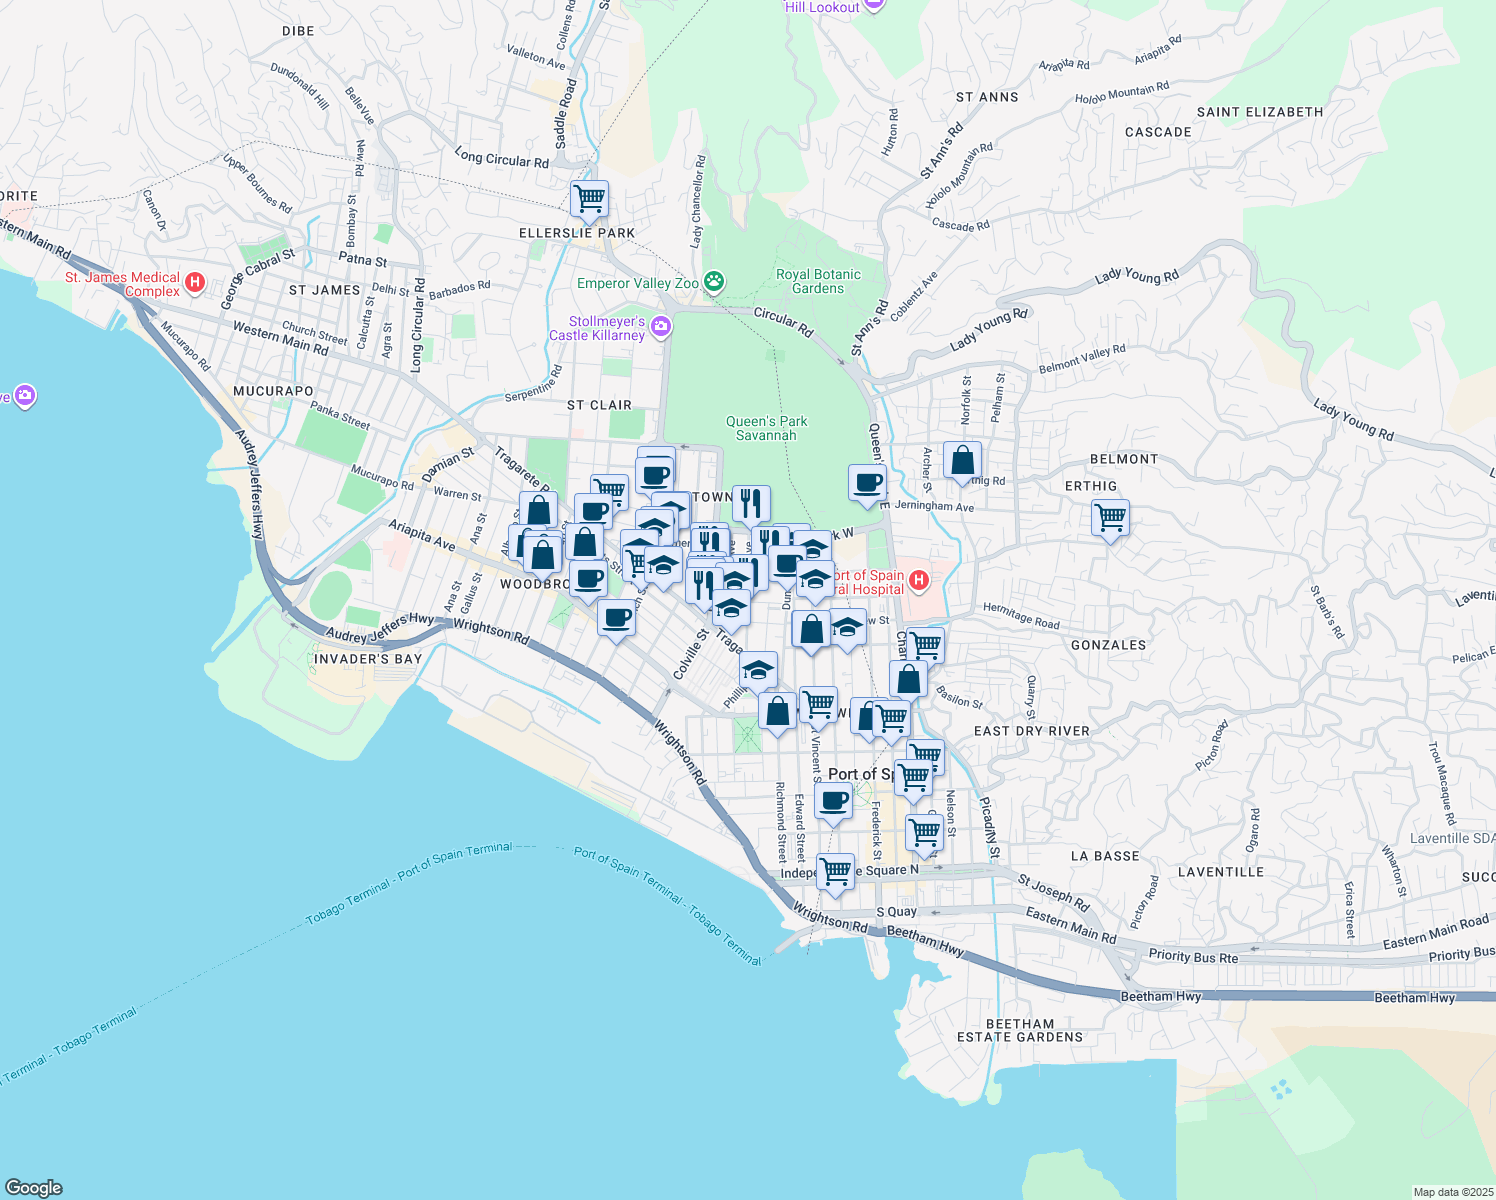The image size is (1496, 1200).
Task: Open the paw icon for Emperor Valley Zoo
Action: [712, 282]
